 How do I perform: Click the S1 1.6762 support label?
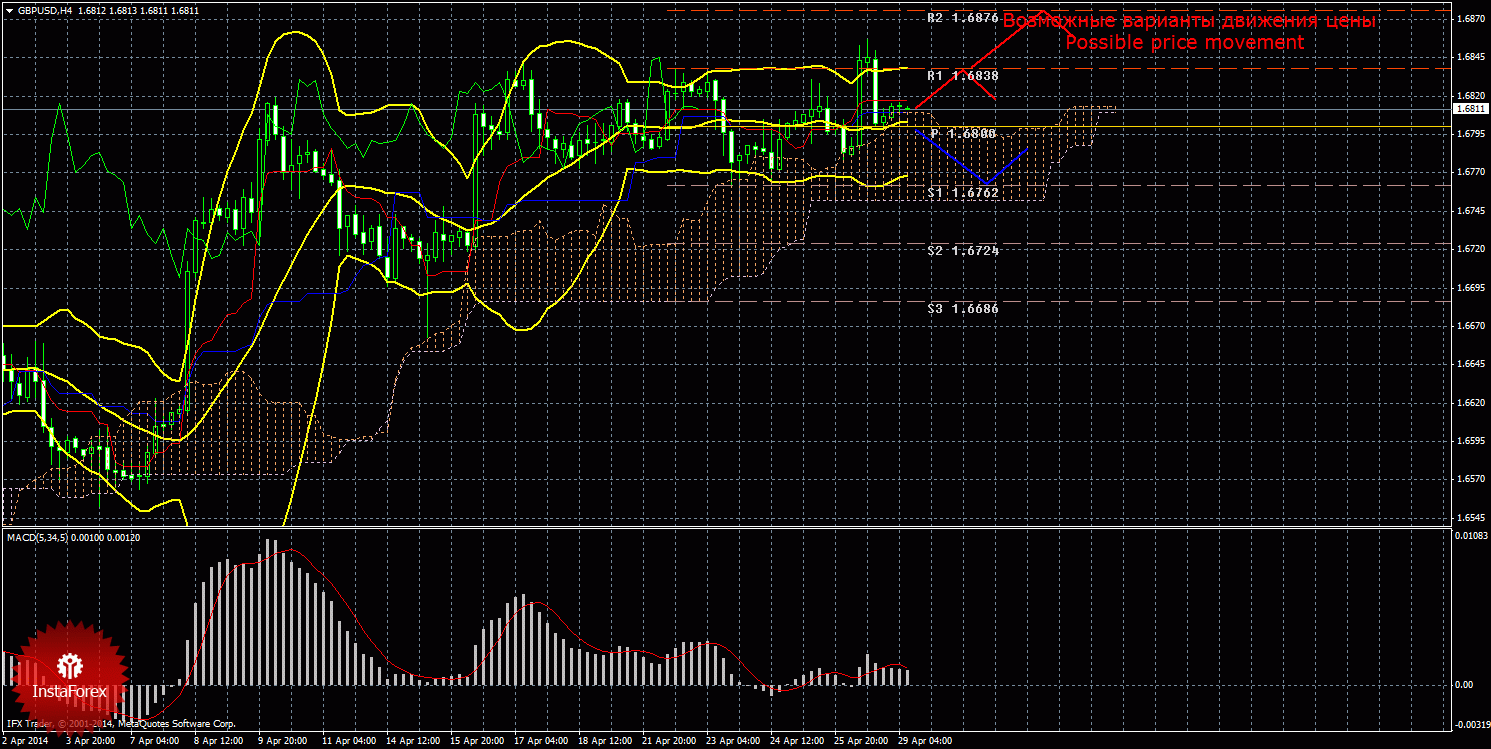(x=962, y=193)
